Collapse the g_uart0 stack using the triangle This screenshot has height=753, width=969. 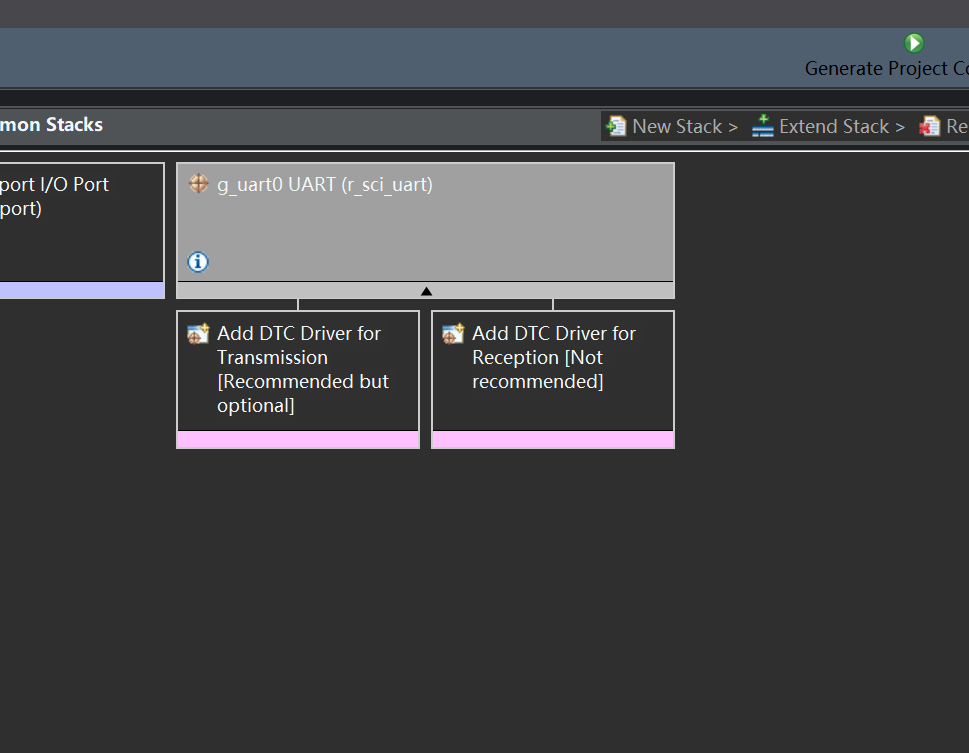pyautogui.click(x=426, y=291)
